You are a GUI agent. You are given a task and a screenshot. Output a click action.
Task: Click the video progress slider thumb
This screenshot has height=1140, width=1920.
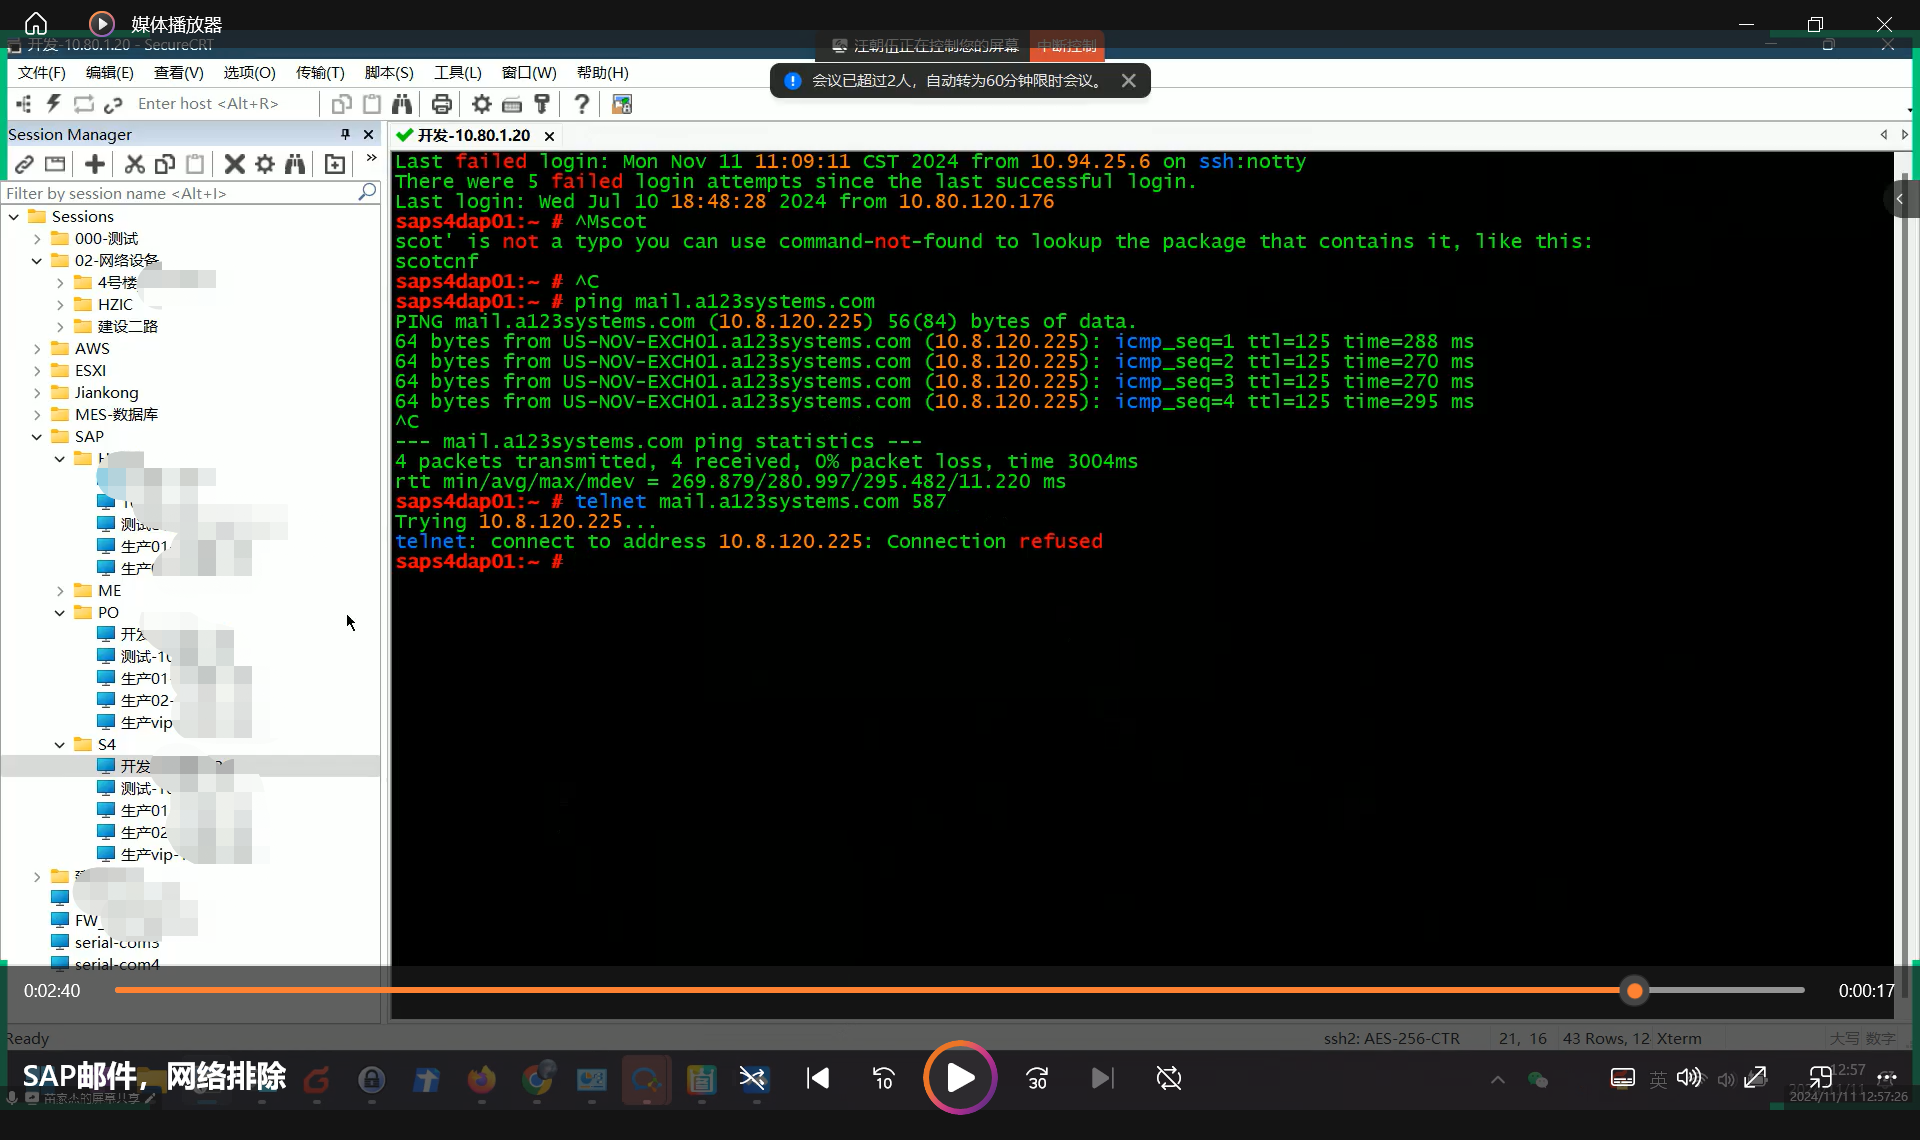point(1635,991)
